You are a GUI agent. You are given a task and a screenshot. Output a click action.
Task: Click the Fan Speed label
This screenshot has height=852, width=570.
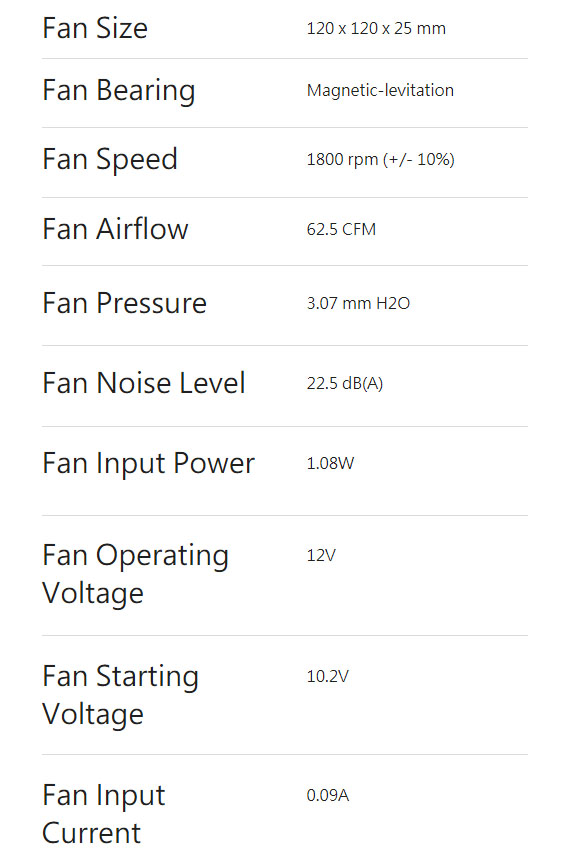click(x=110, y=160)
